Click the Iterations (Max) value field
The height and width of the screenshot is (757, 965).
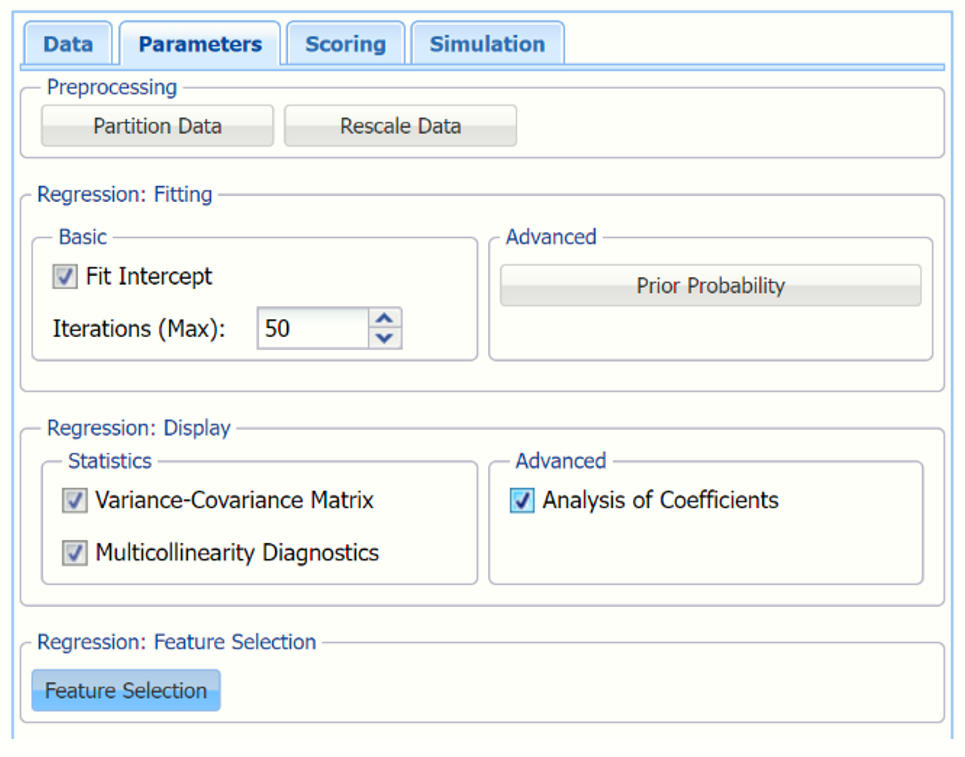click(313, 329)
